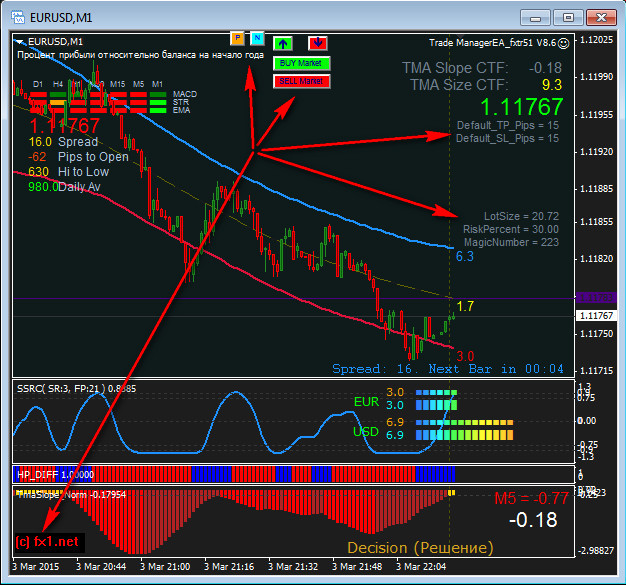This screenshot has width=626, height=585.
Task: Click the EMA row label
Action: pos(182,110)
